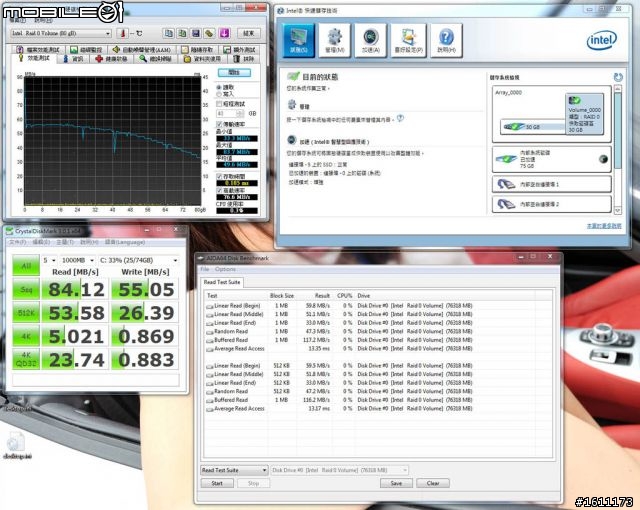Click the Save button in AIDA64 Disk Benchmark
This screenshot has width=640, height=510.
coord(396,483)
